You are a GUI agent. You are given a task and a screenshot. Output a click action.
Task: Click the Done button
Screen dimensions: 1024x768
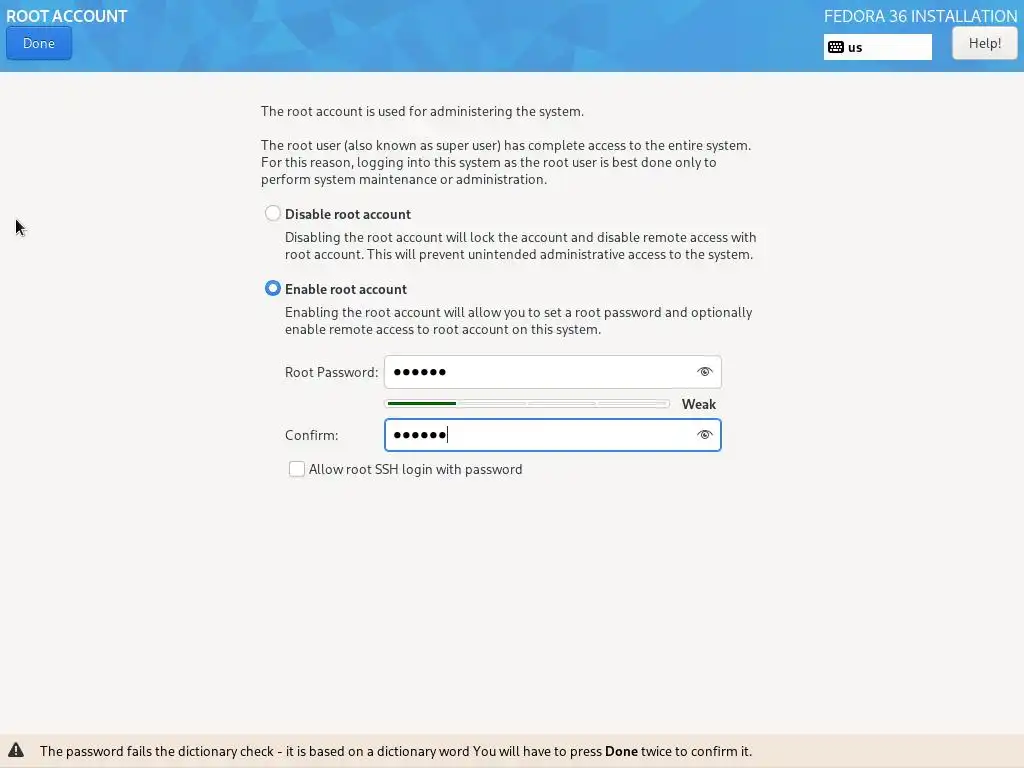39,43
